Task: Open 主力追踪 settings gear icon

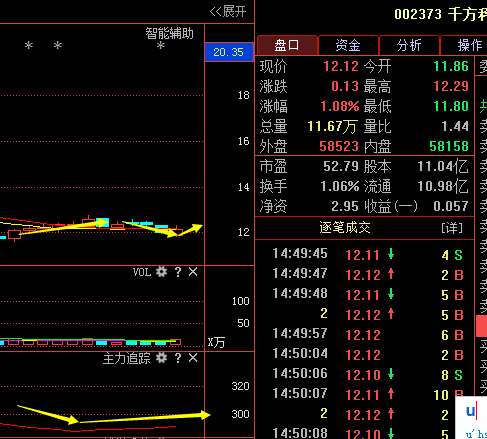Action: coord(161,358)
